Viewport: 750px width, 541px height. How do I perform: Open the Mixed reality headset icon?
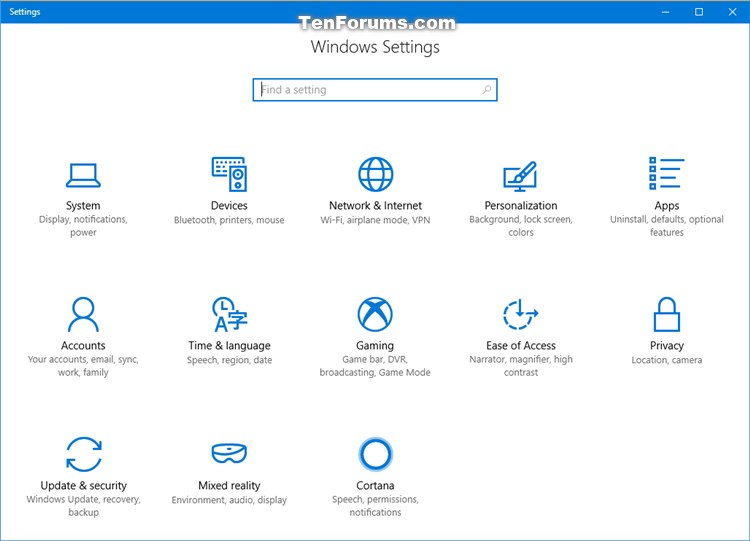pyautogui.click(x=229, y=453)
